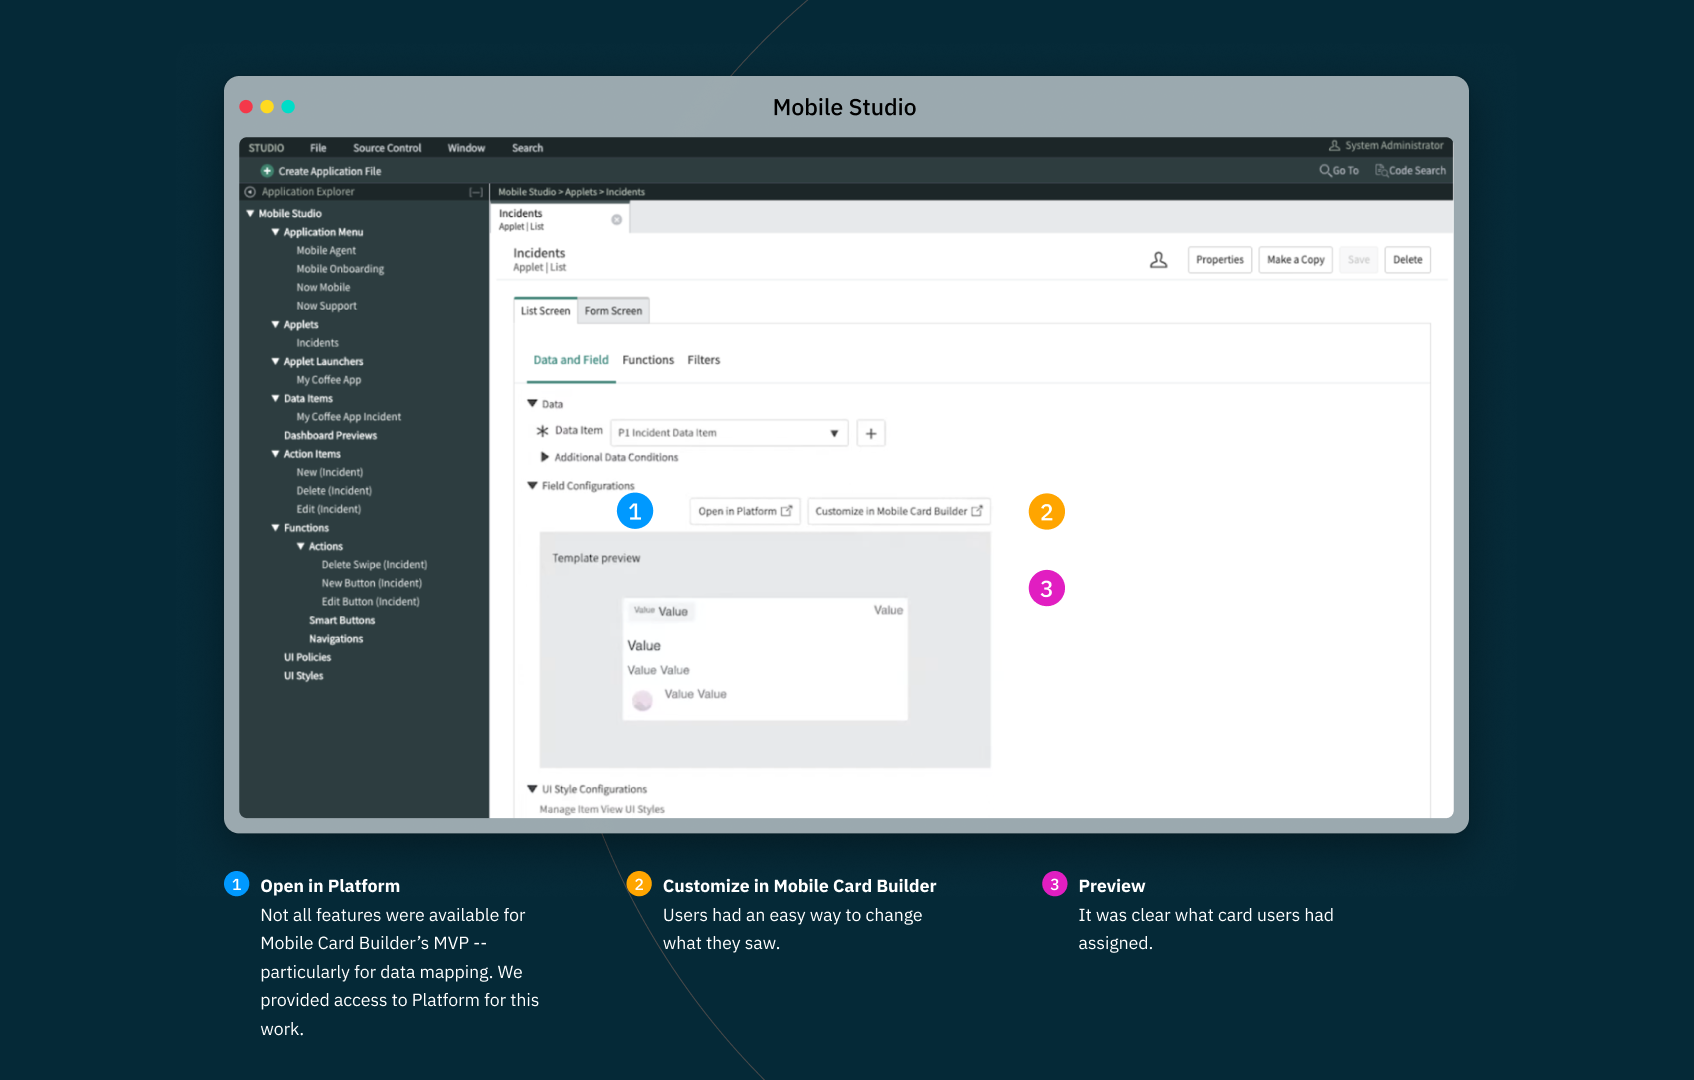Screen dimensions: 1694x1080
Task: Collapse the Applet Launchers tree node
Action: click(275, 361)
